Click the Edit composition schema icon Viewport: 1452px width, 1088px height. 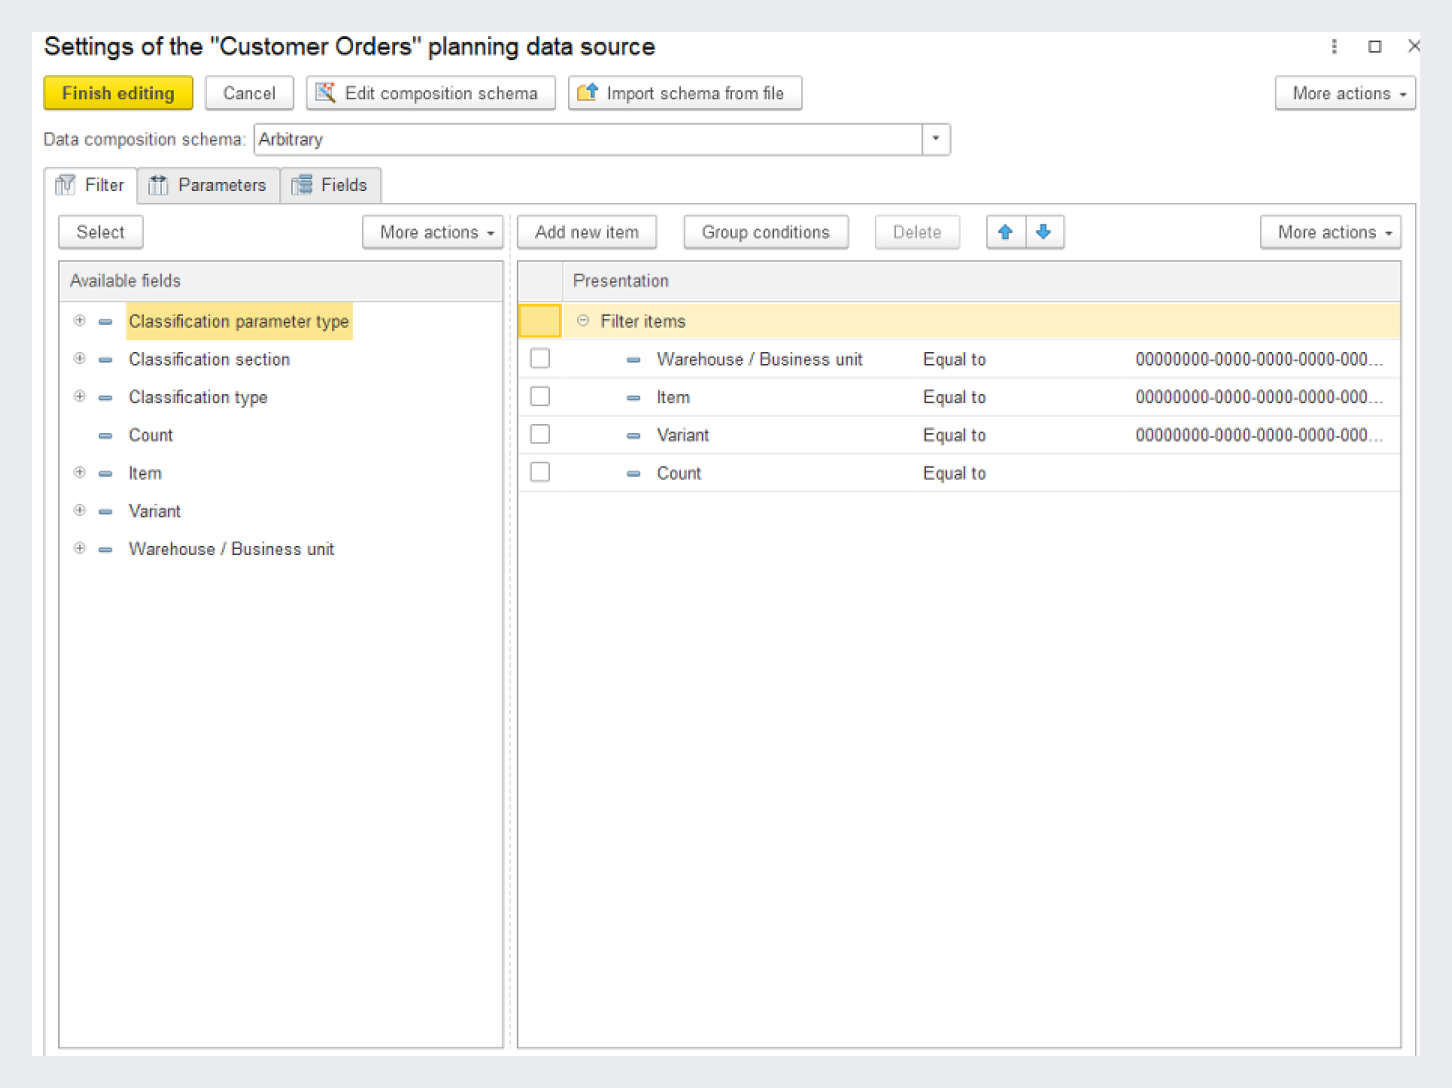(x=326, y=93)
